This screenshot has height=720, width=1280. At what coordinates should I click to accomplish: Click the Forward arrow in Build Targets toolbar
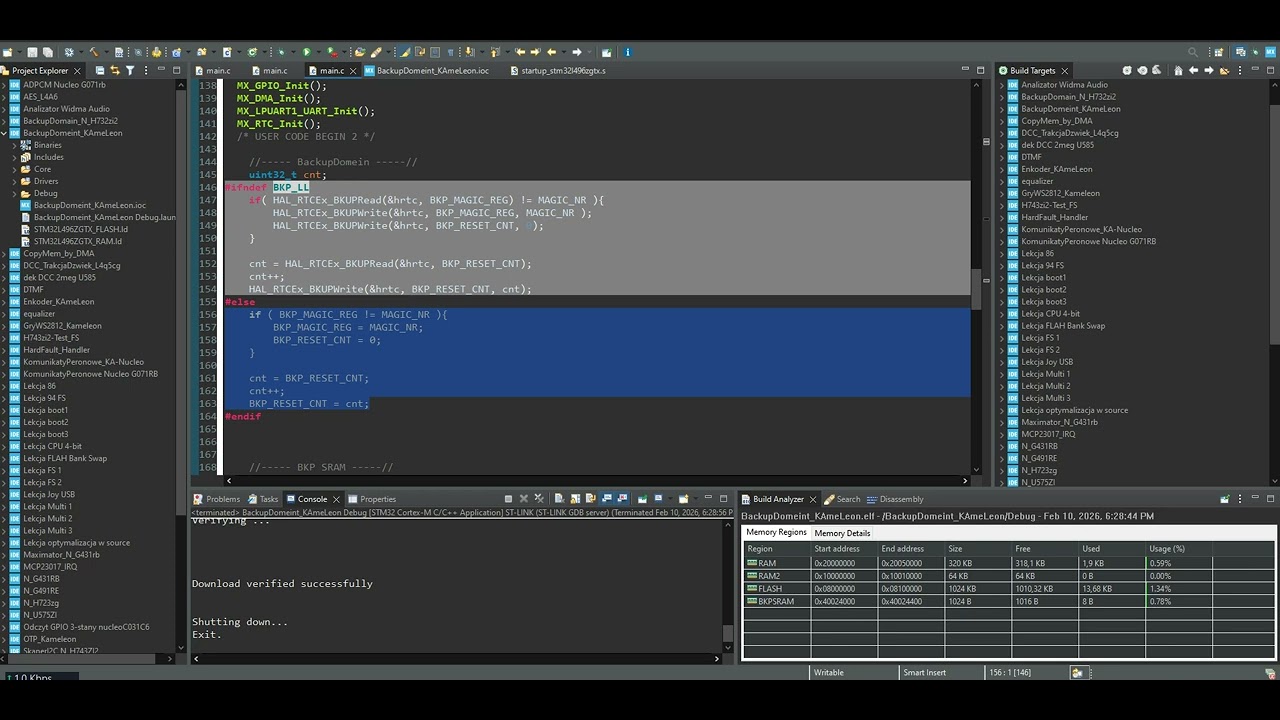coord(1209,70)
